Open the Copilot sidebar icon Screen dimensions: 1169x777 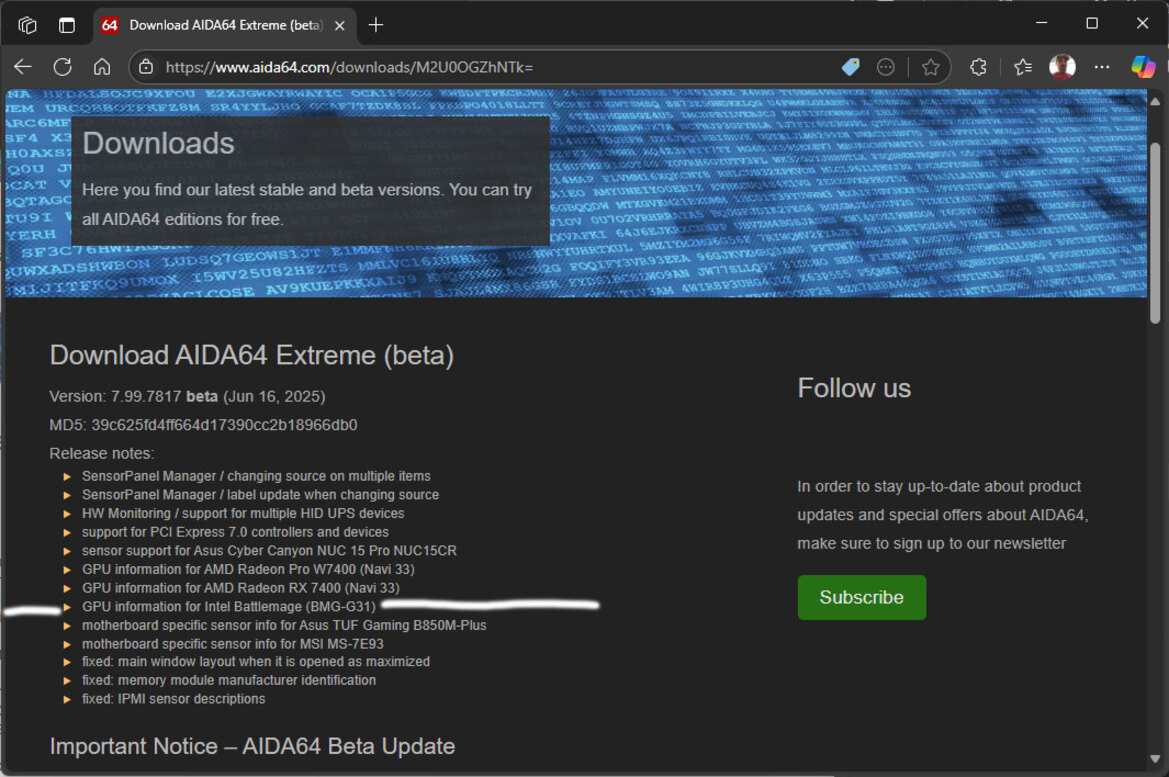(x=1143, y=67)
